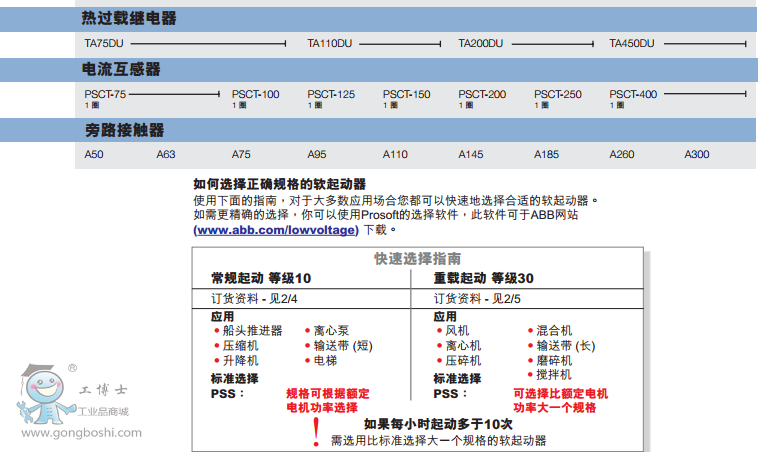The image size is (780, 452).
Task: Select the 旁路接触器 section header
Action: [124, 130]
